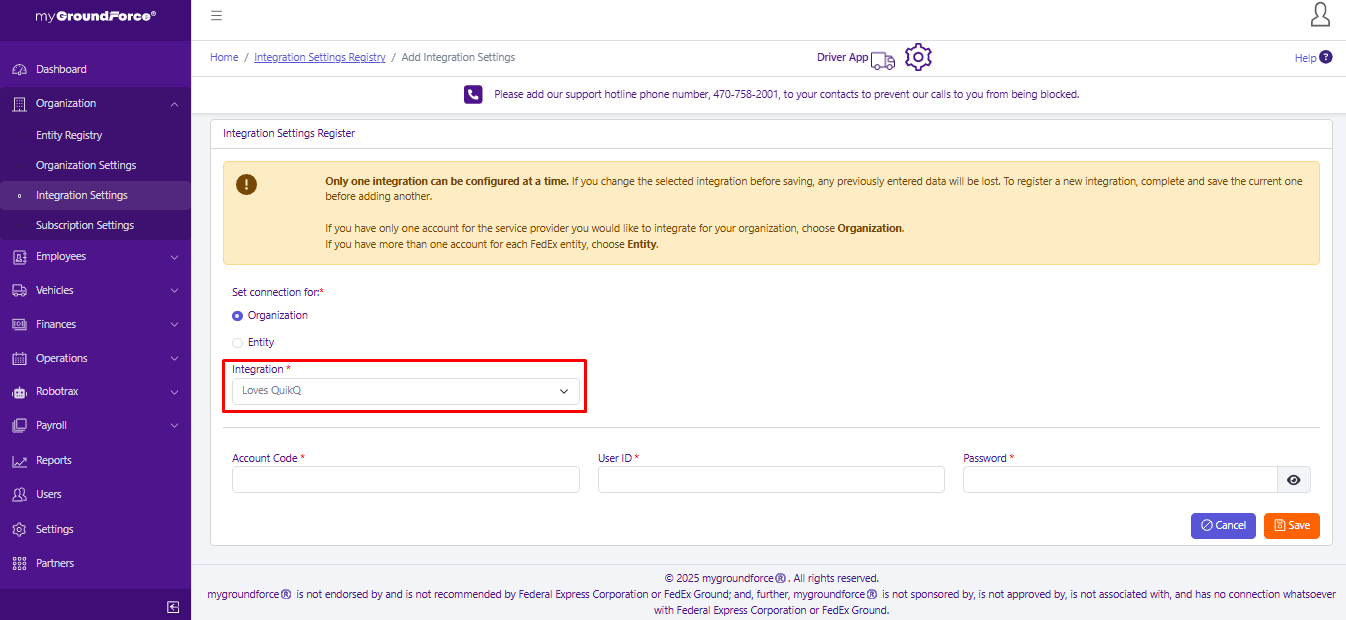Click the support hotline phone icon
The width and height of the screenshot is (1346, 620).
pyautogui.click(x=473, y=94)
